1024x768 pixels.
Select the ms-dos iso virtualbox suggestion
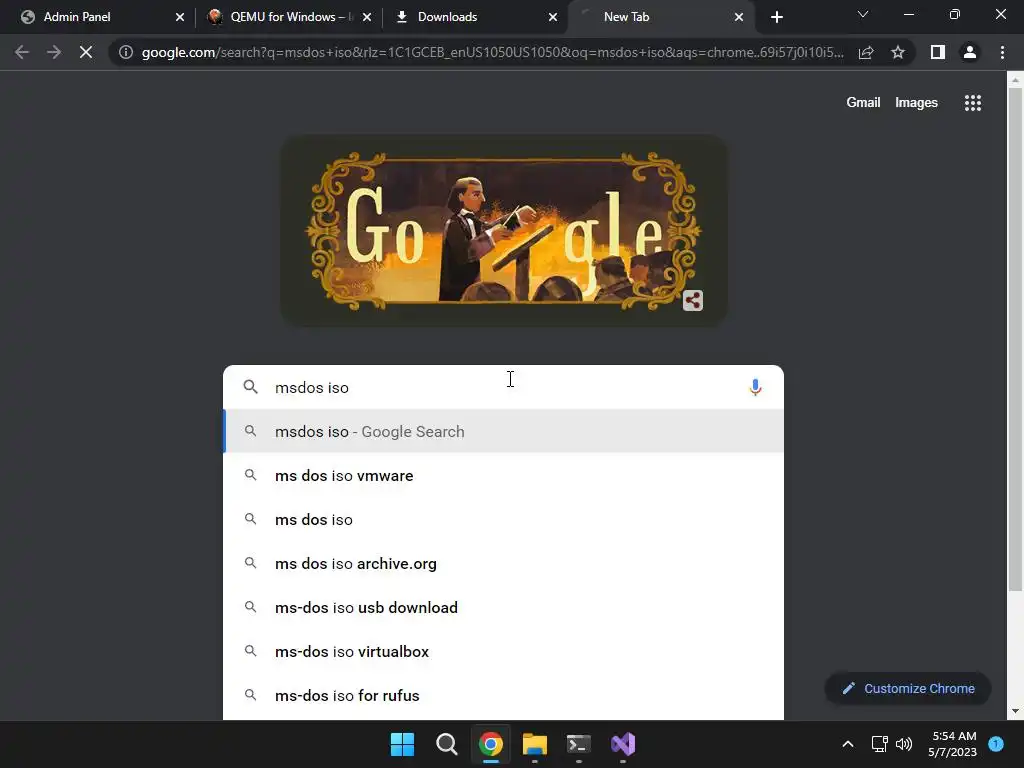tap(503, 652)
